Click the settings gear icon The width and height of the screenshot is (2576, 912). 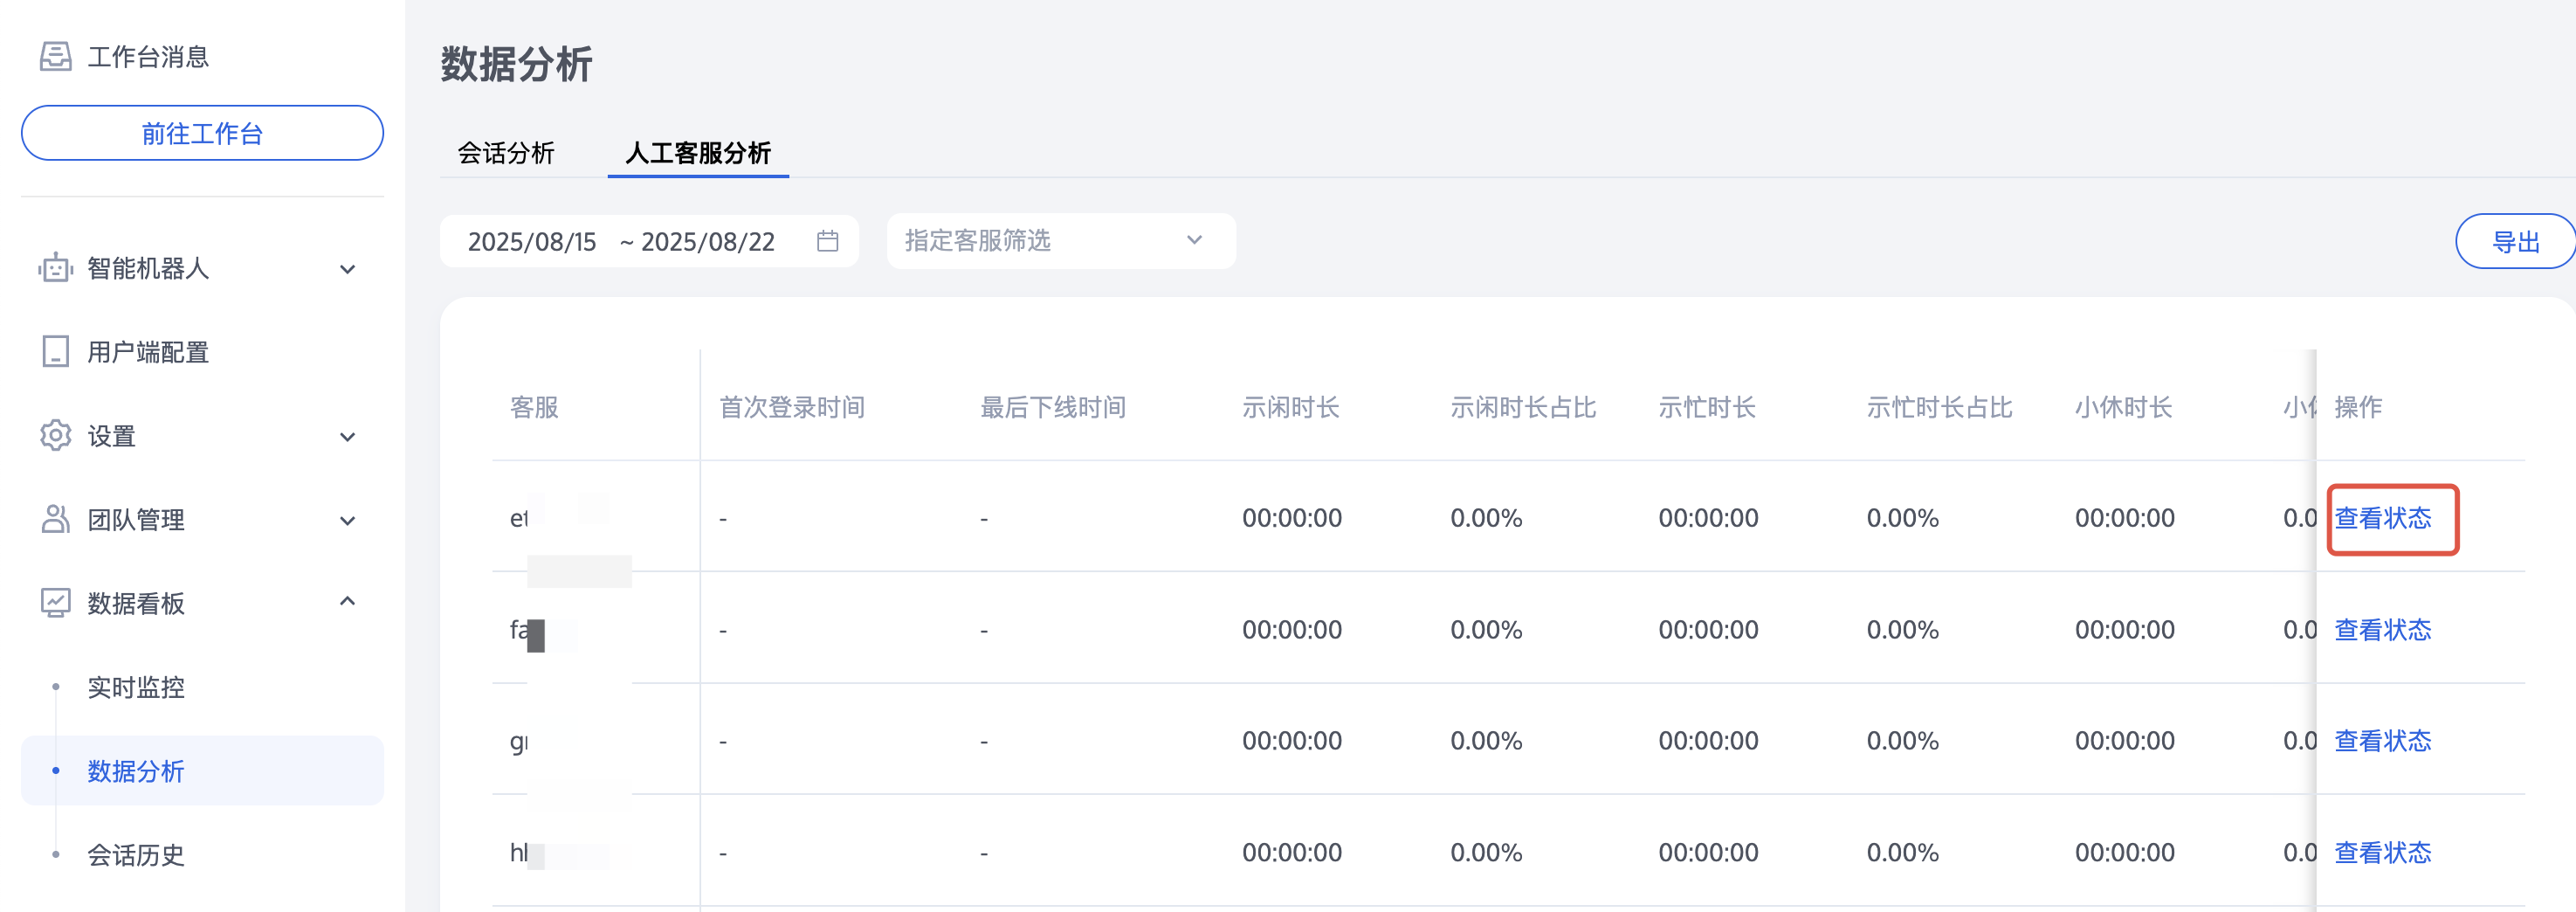56,436
